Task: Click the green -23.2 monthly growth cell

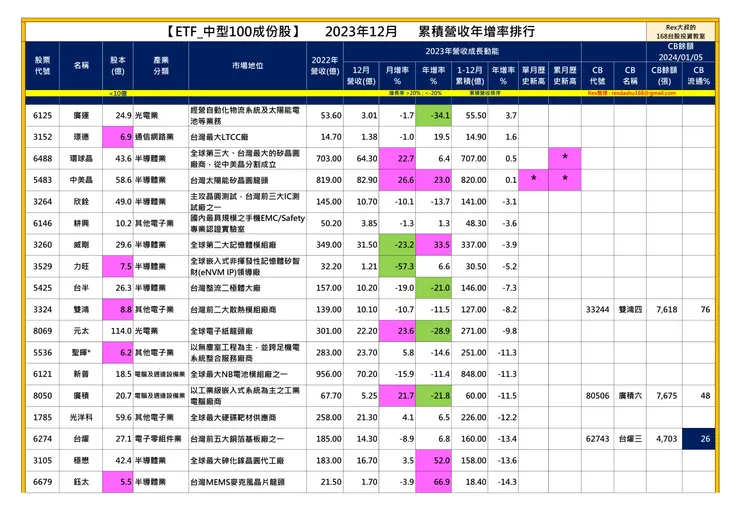Action: pos(397,245)
